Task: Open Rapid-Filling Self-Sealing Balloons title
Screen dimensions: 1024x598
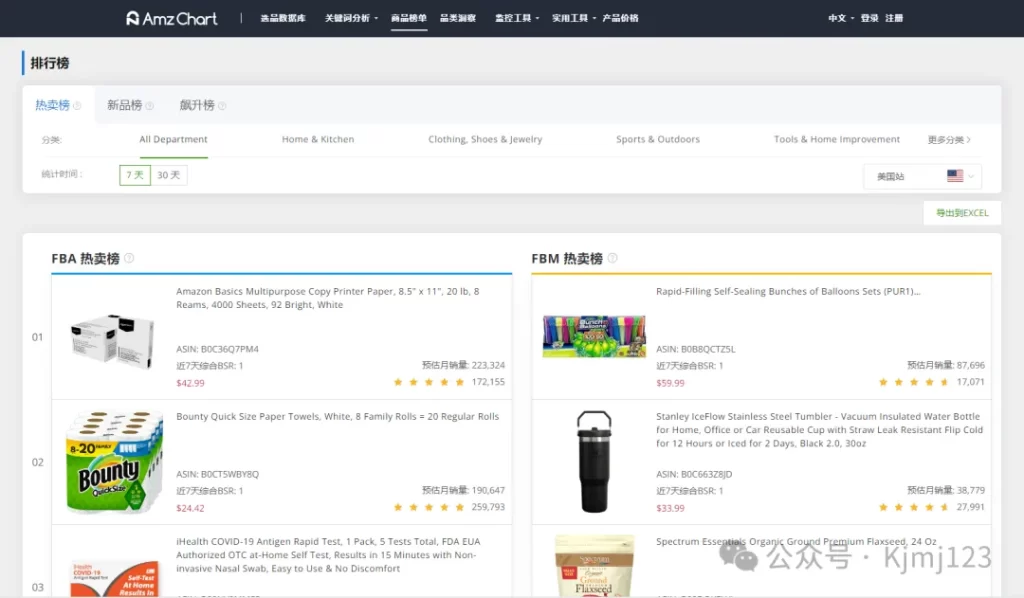Action: point(788,291)
